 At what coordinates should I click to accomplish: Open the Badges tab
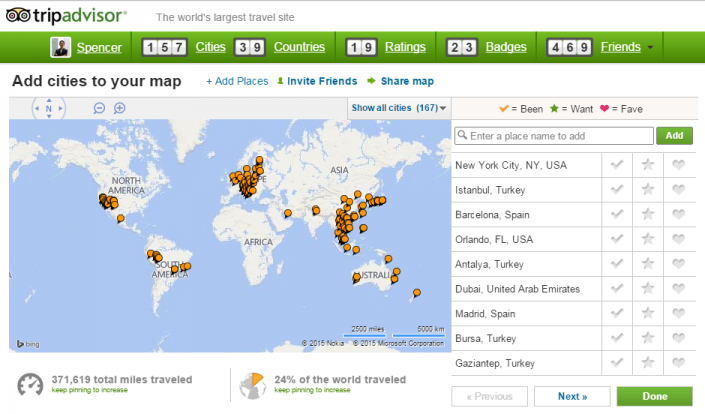pyautogui.click(x=506, y=47)
